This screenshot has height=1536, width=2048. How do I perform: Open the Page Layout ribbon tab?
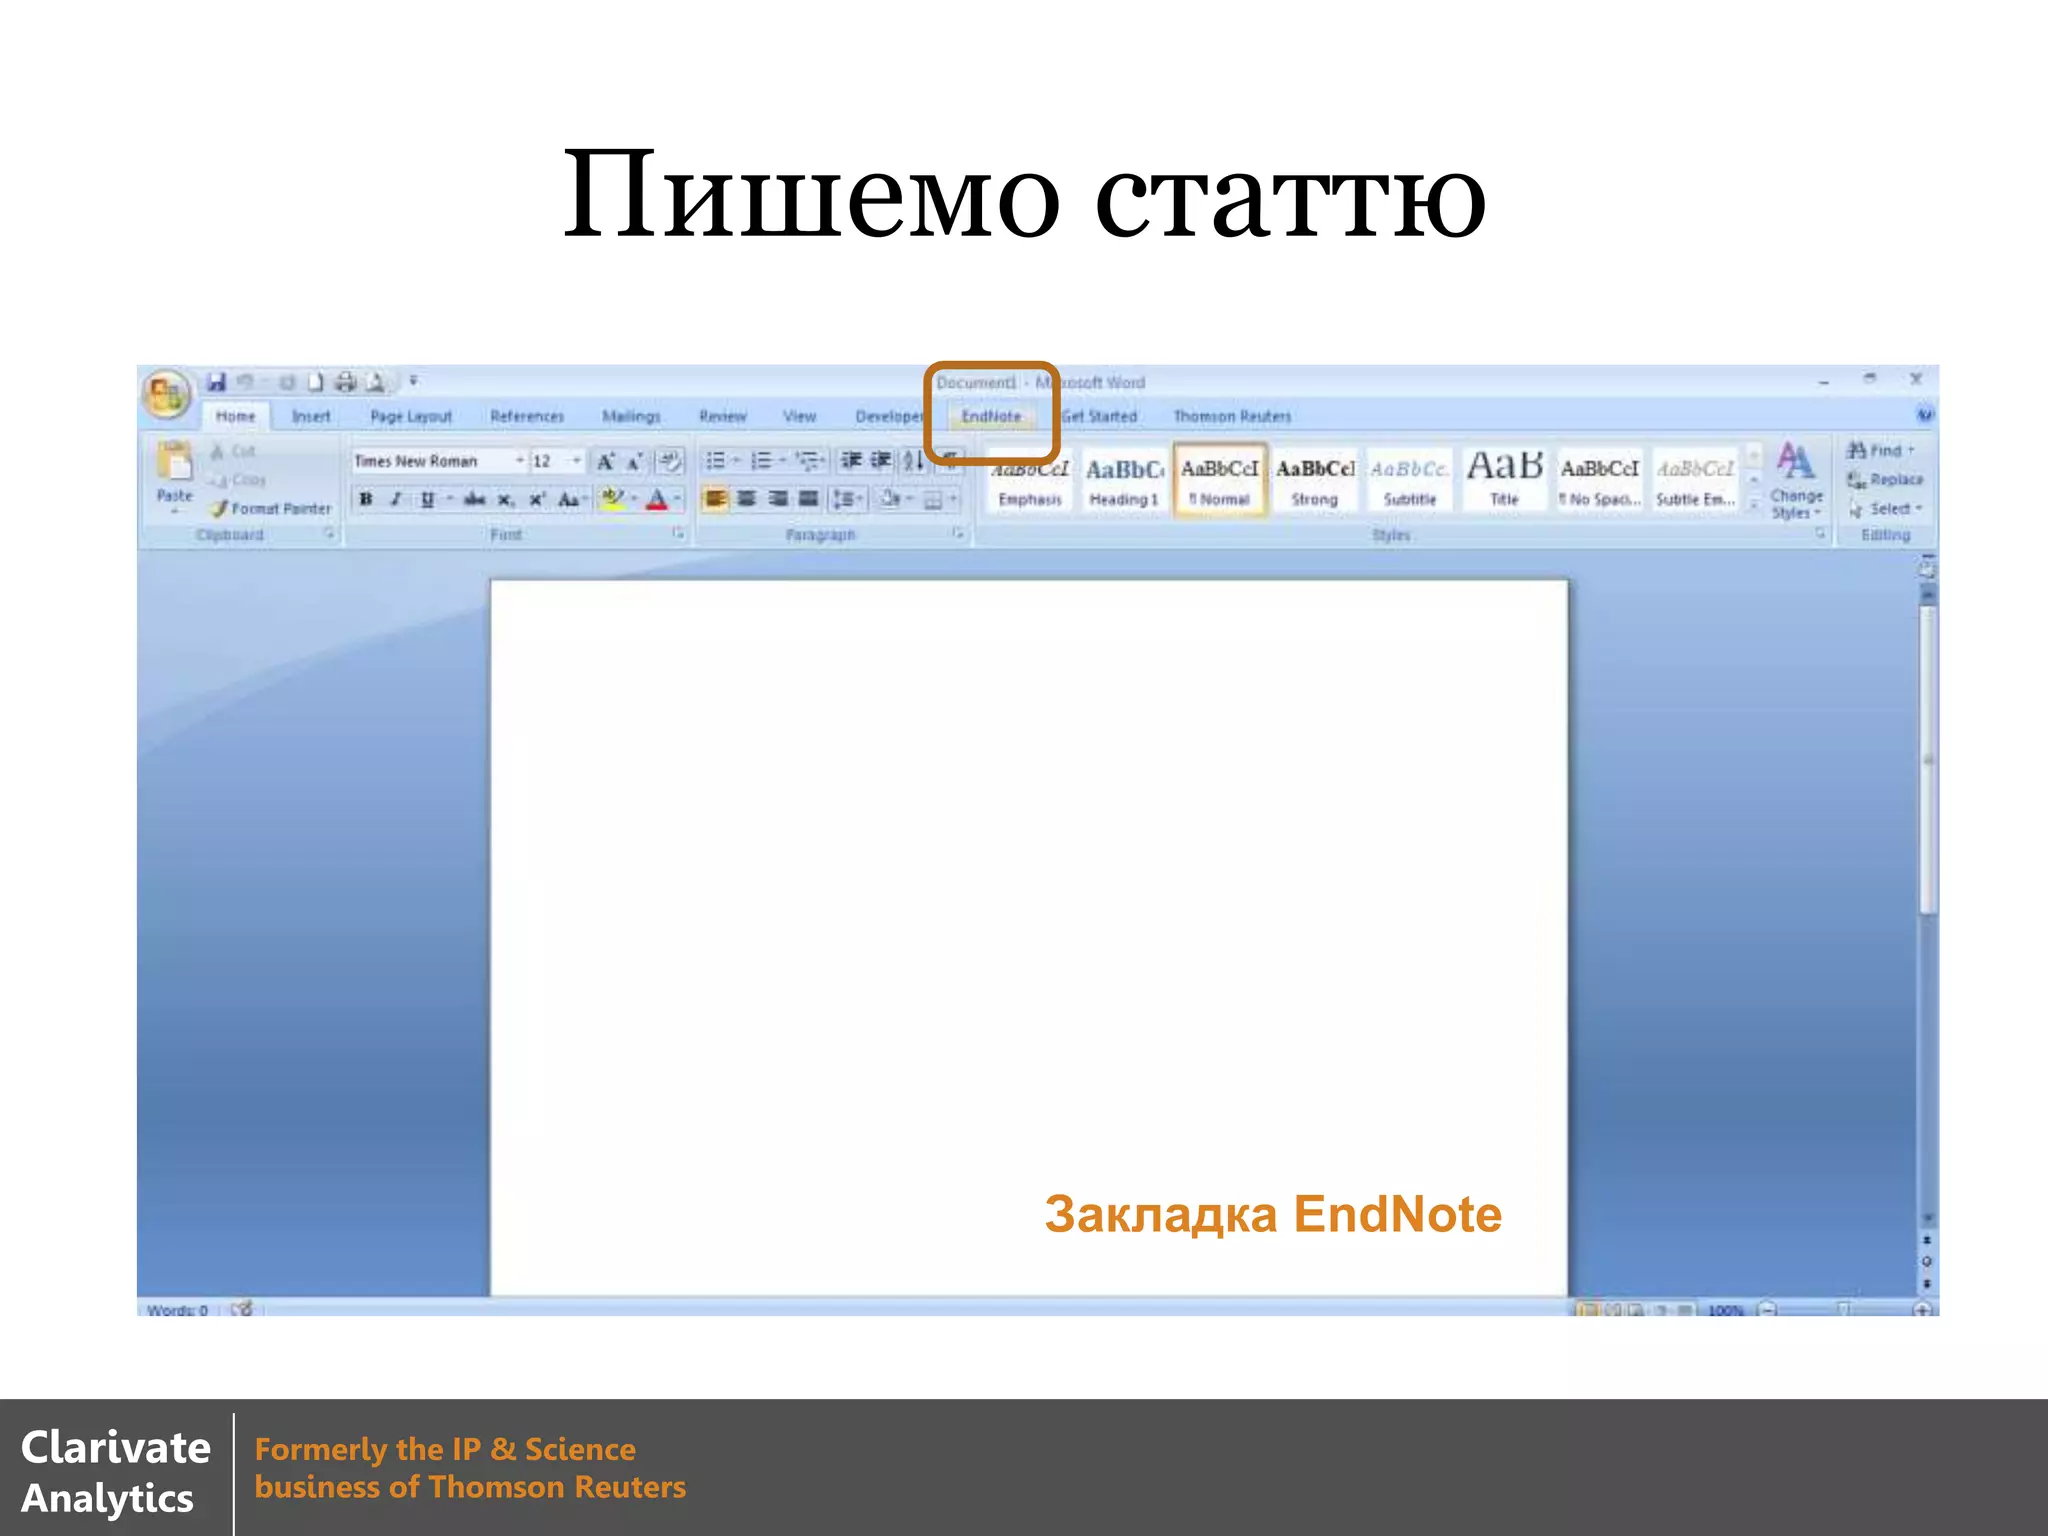[411, 416]
